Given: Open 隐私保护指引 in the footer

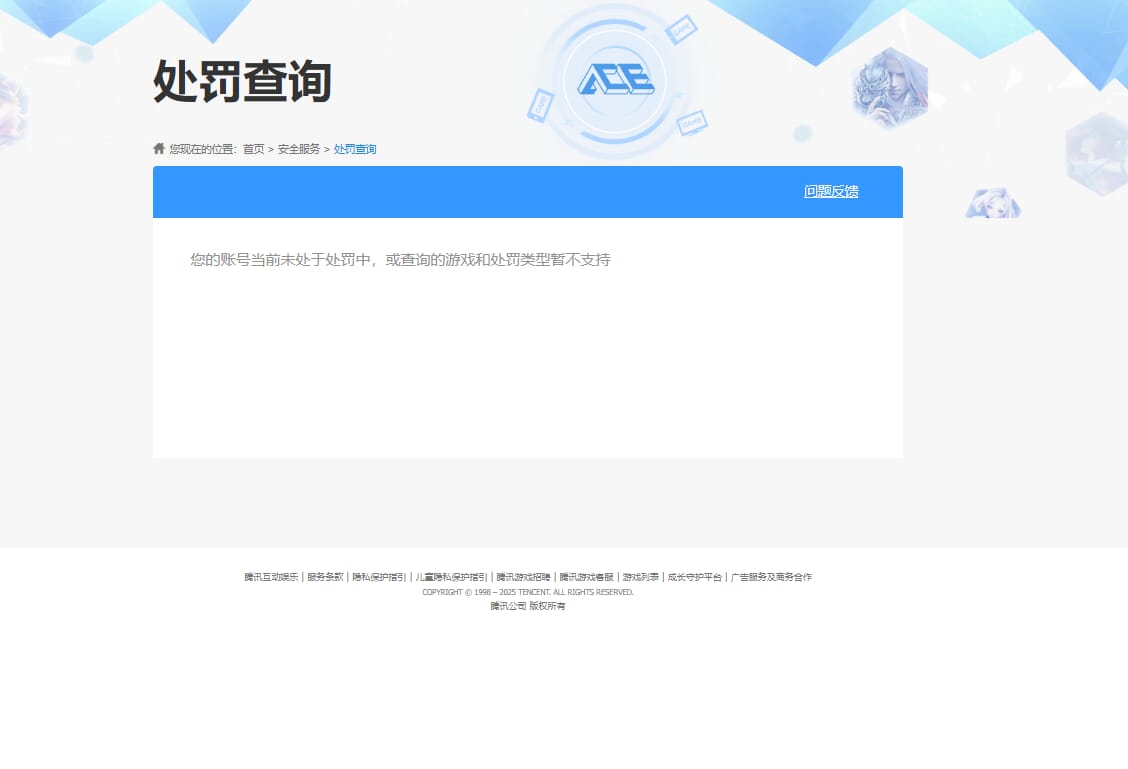Looking at the screenshot, I should [379, 577].
